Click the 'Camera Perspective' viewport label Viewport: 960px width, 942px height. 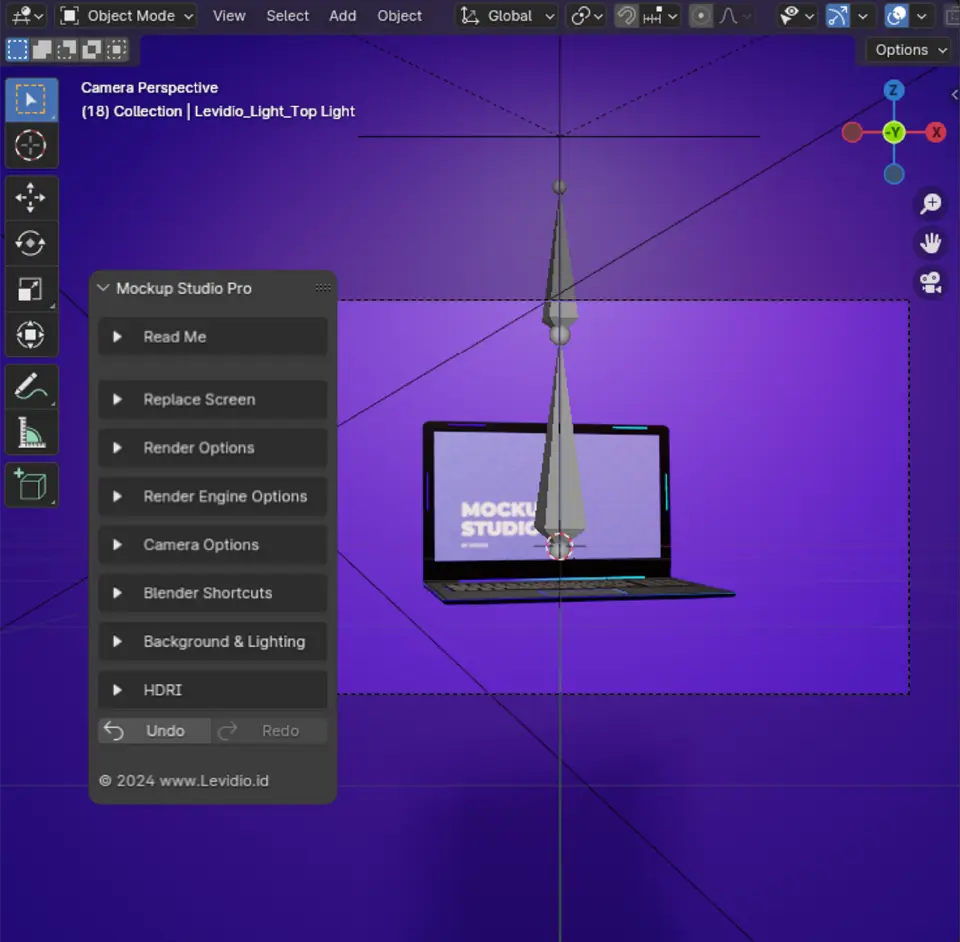[x=149, y=88]
